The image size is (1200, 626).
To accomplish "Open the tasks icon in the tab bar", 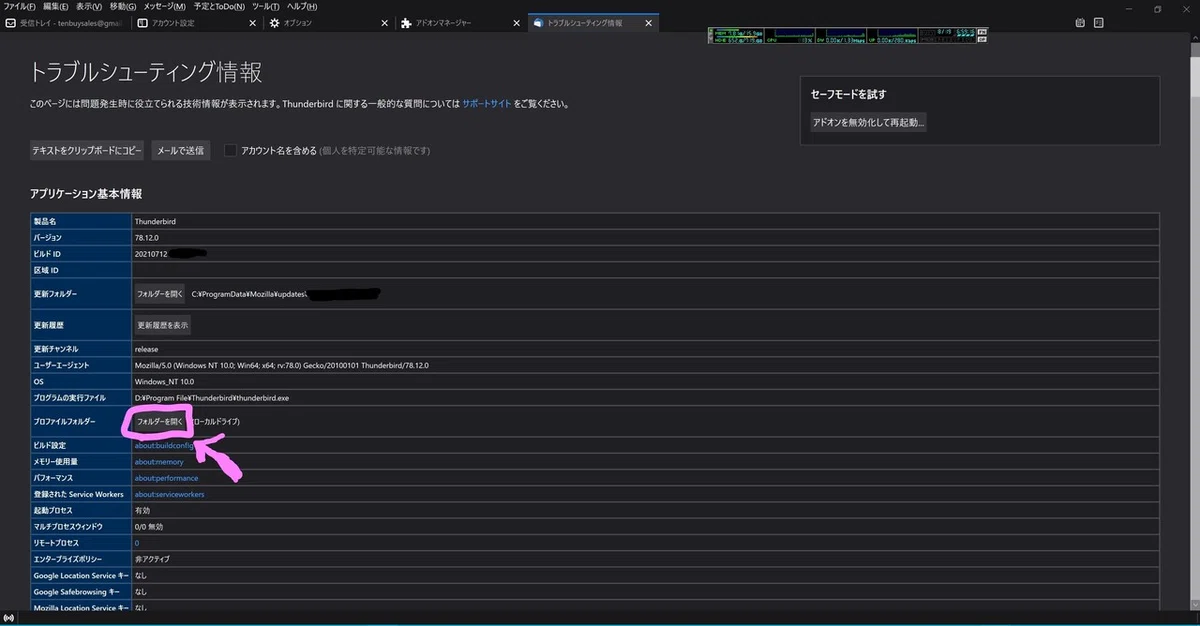I will [x=1099, y=22].
